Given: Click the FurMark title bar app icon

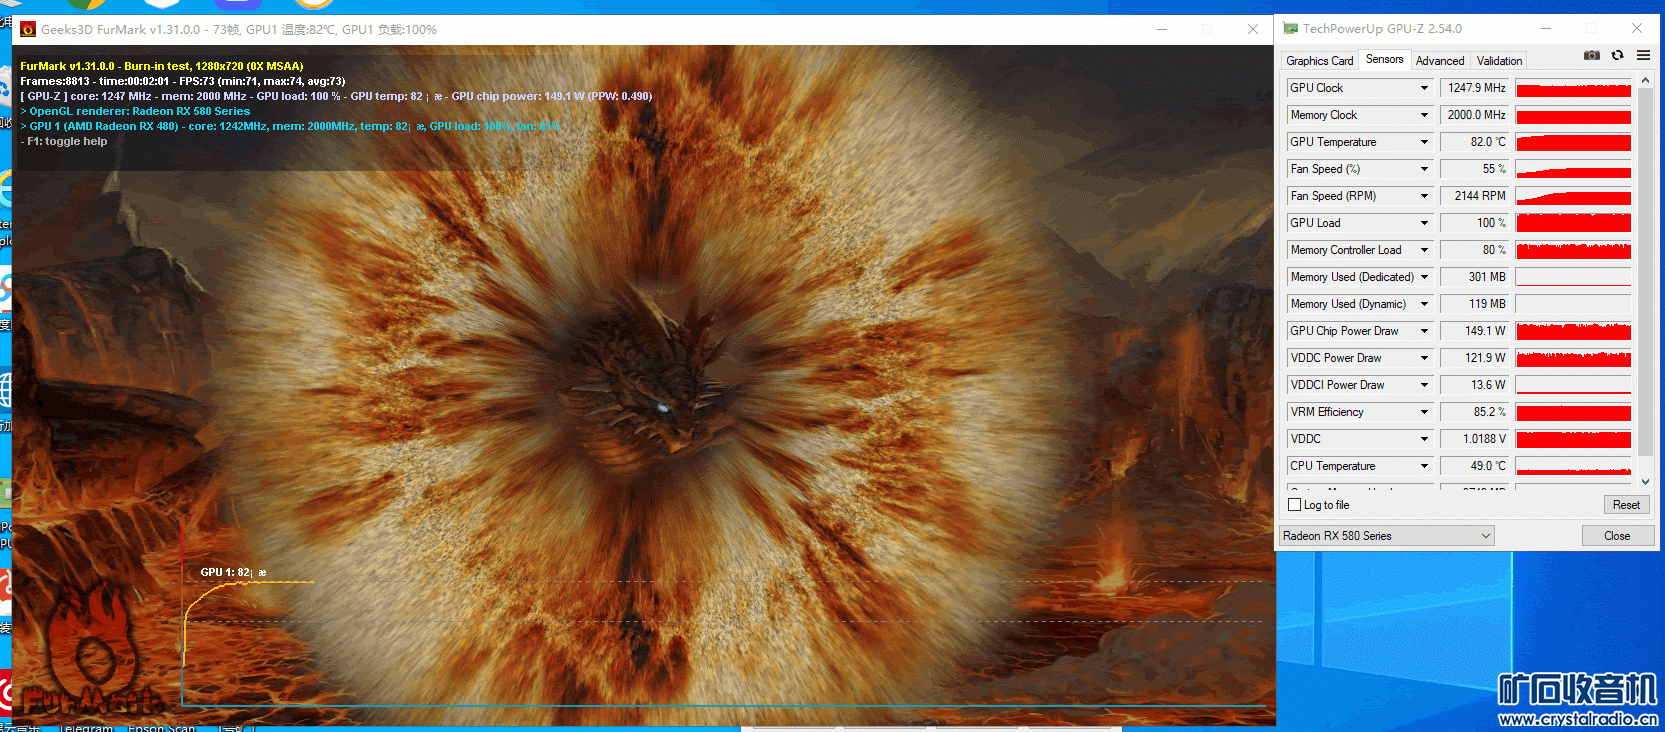Looking at the screenshot, I should pyautogui.click(x=28, y=30).
